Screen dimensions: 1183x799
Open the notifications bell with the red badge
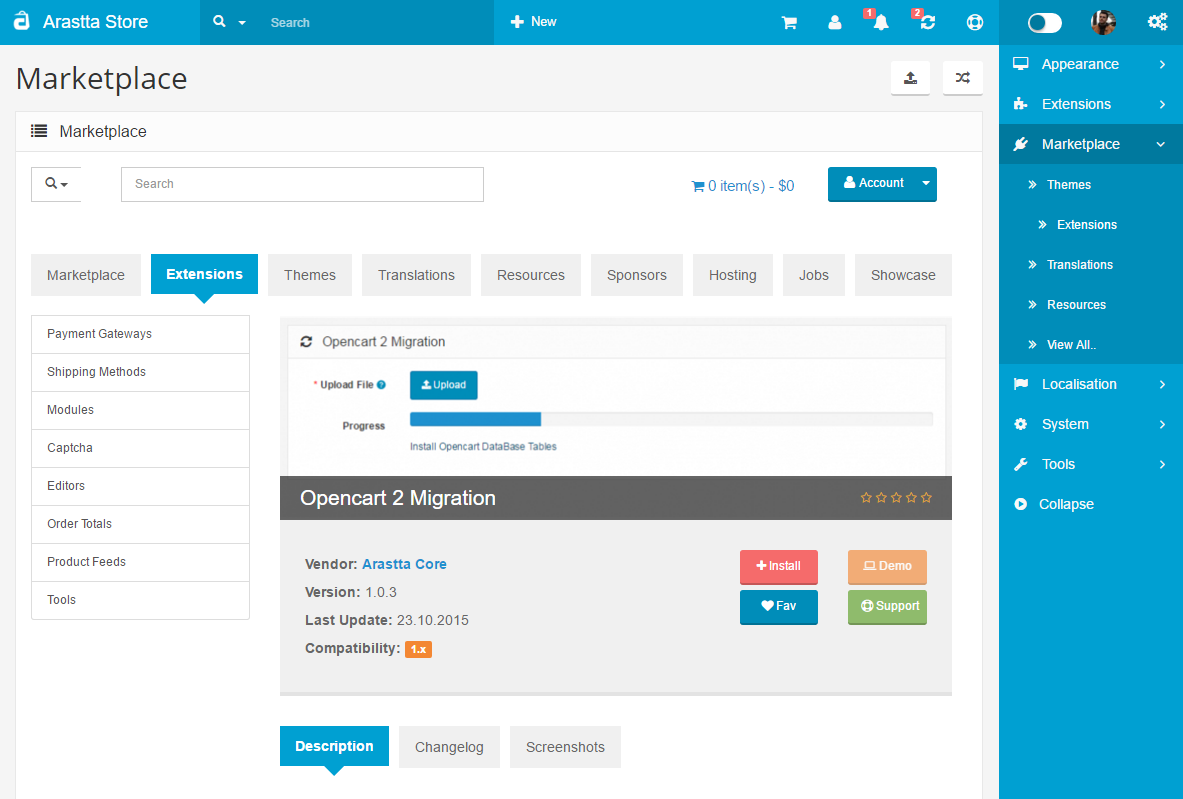(879, 22)
